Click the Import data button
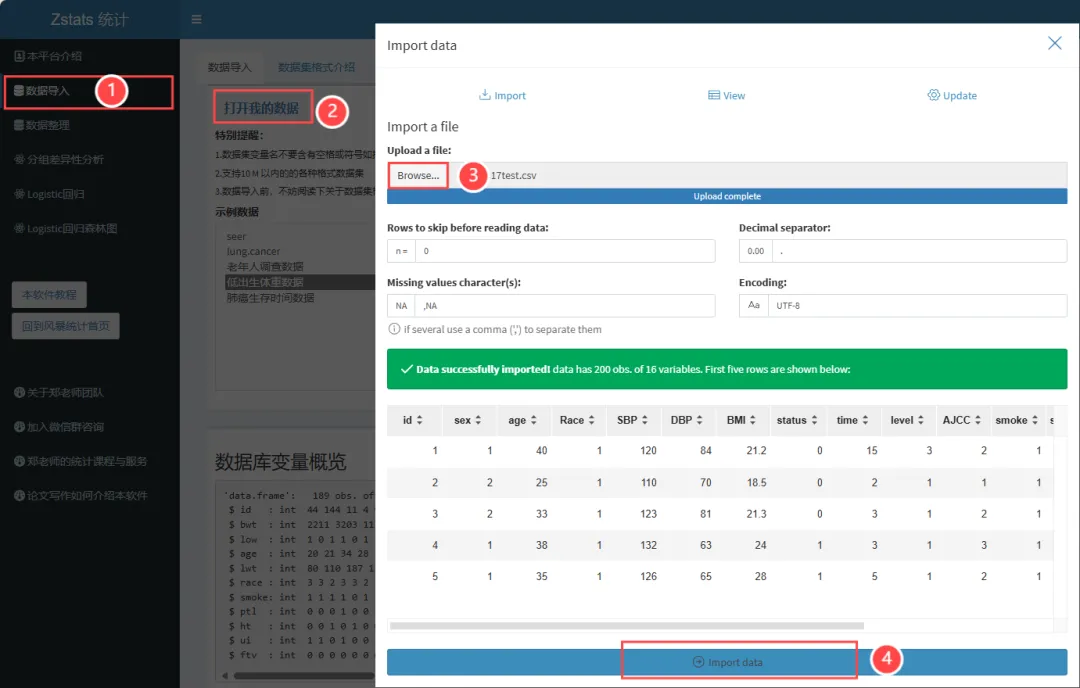The image size is (1080, 688). 727,662
